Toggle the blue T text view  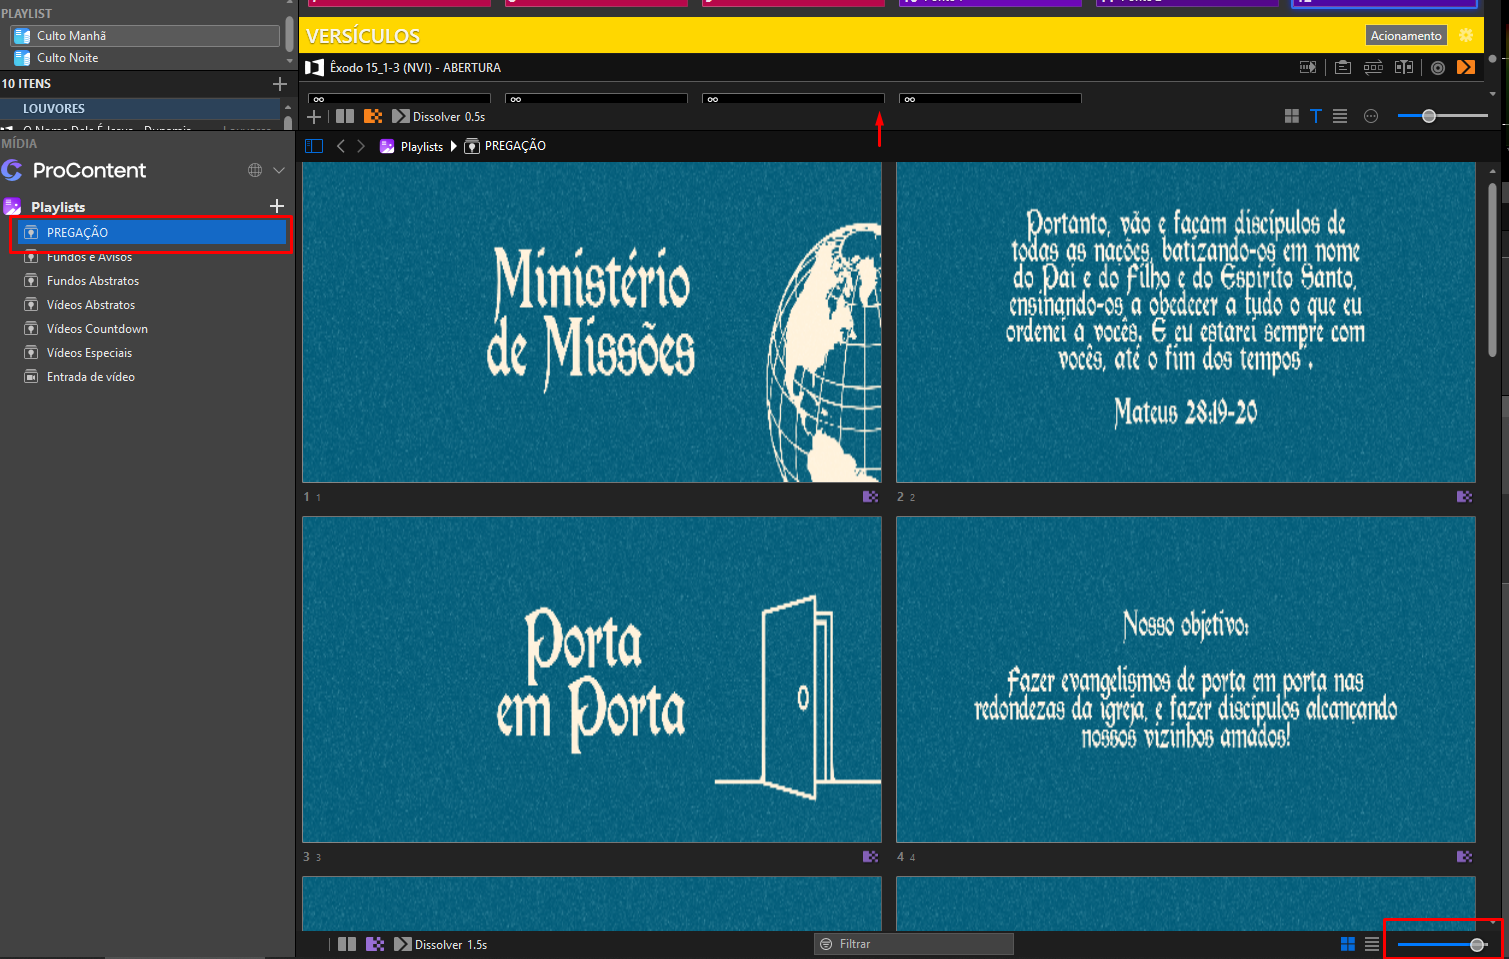point(1316,117)
